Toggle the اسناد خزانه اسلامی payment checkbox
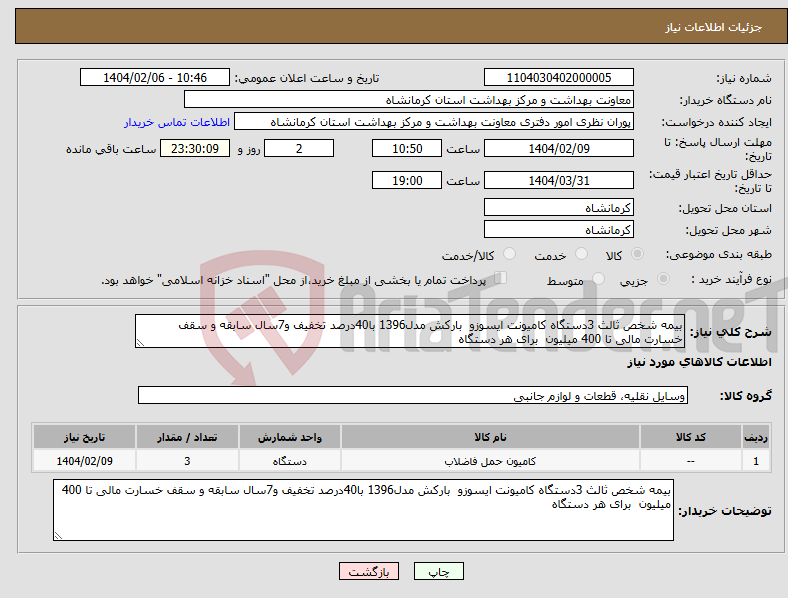The width and height of the screenshot is (788, 598). pos(500,278)
